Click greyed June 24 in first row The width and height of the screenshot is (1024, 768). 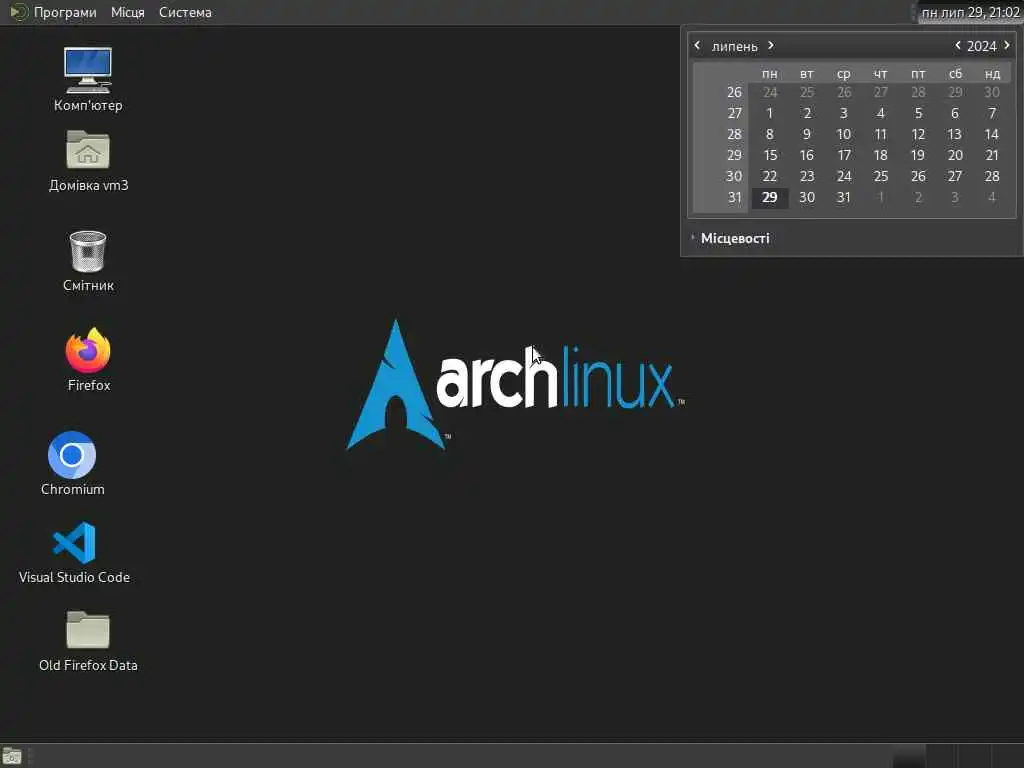770,92
